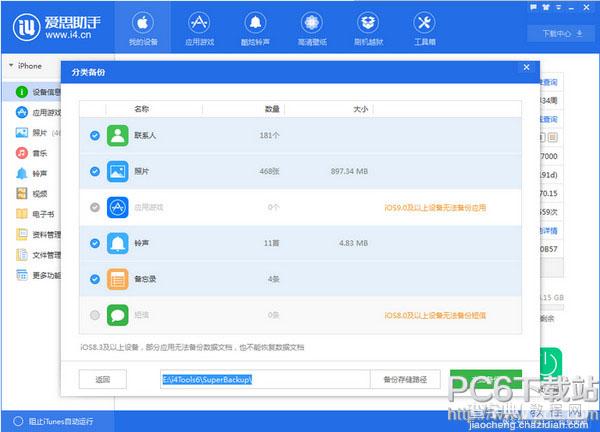This screenshot has width=600, height=432.
Task: Click the green start backup button
Action: pyautogui.click(x=486, y=379)
